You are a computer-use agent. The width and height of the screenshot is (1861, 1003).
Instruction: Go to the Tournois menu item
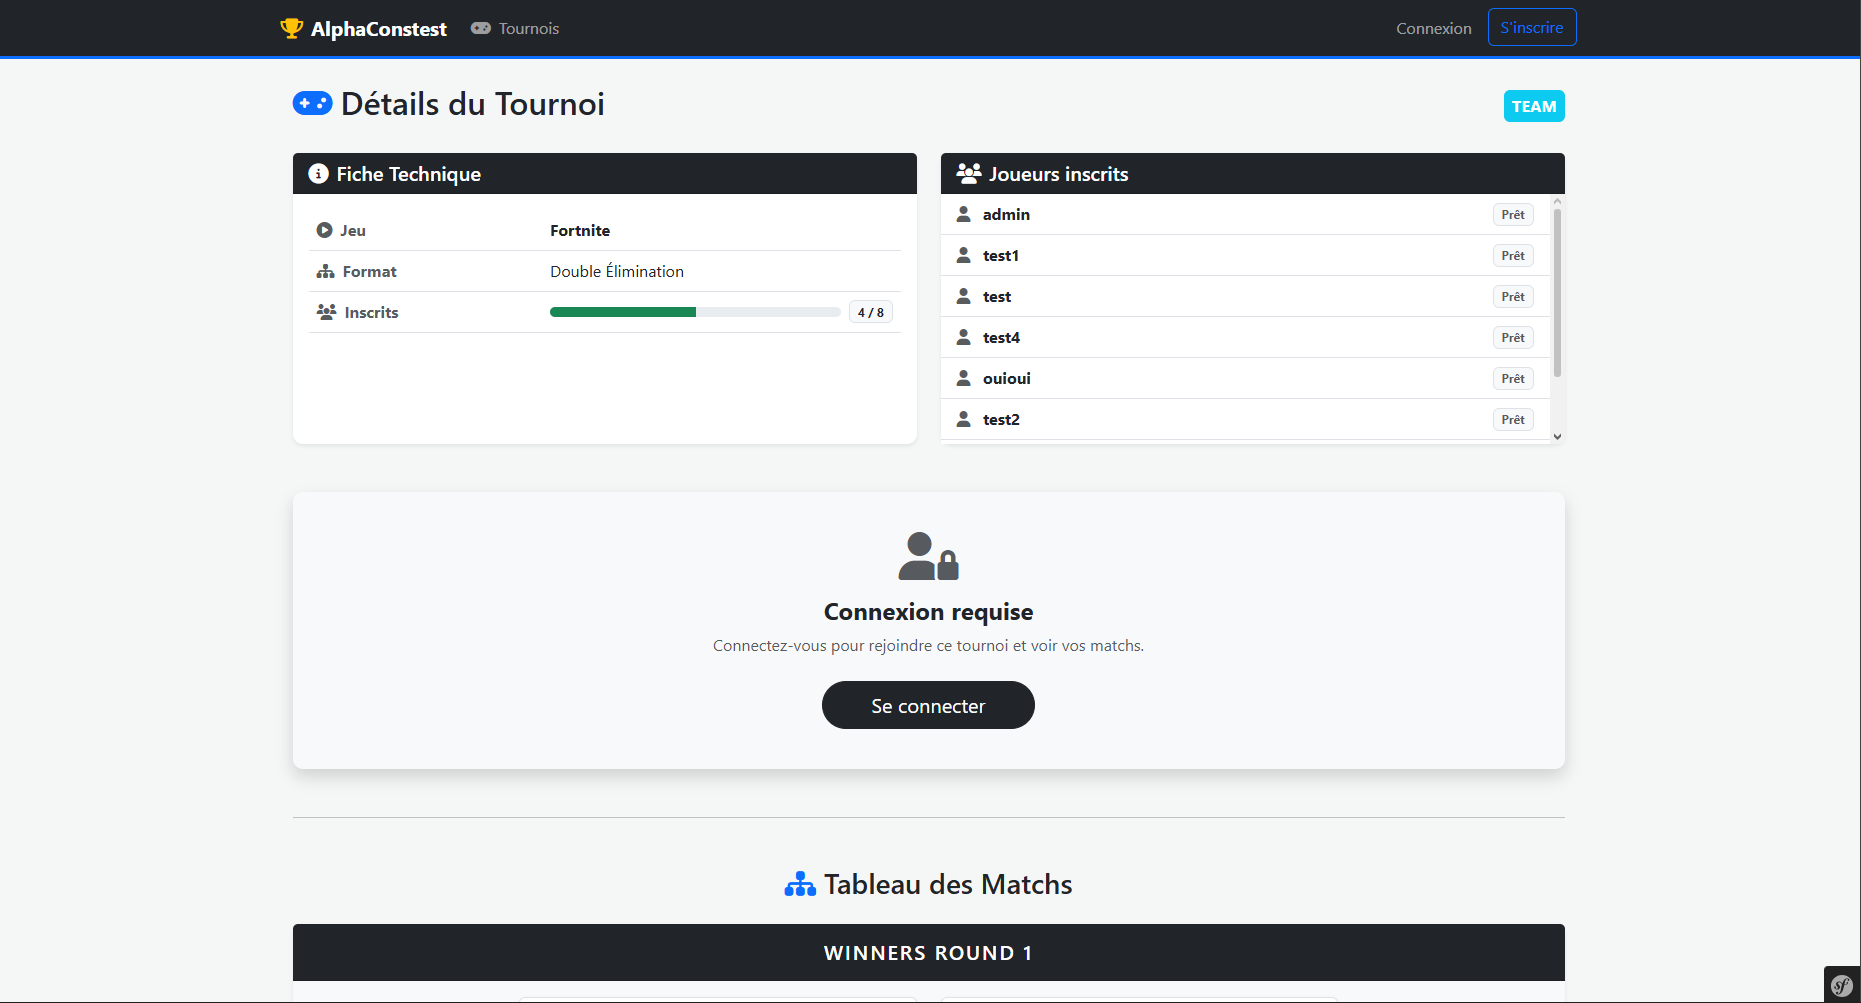pos(515,28)
